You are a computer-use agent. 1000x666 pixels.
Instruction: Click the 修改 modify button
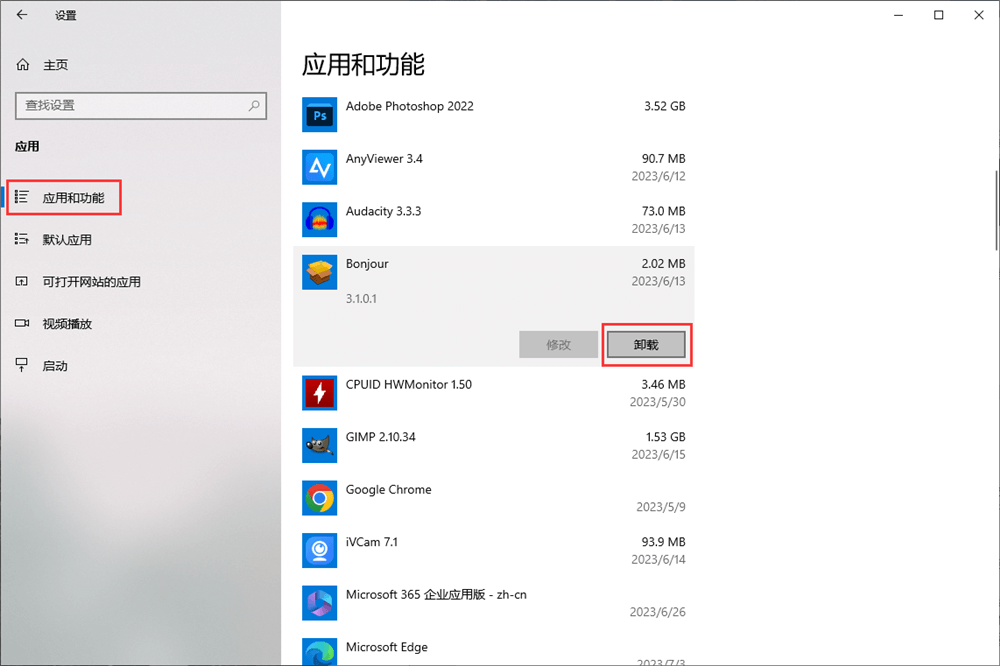tap(559, 344)
